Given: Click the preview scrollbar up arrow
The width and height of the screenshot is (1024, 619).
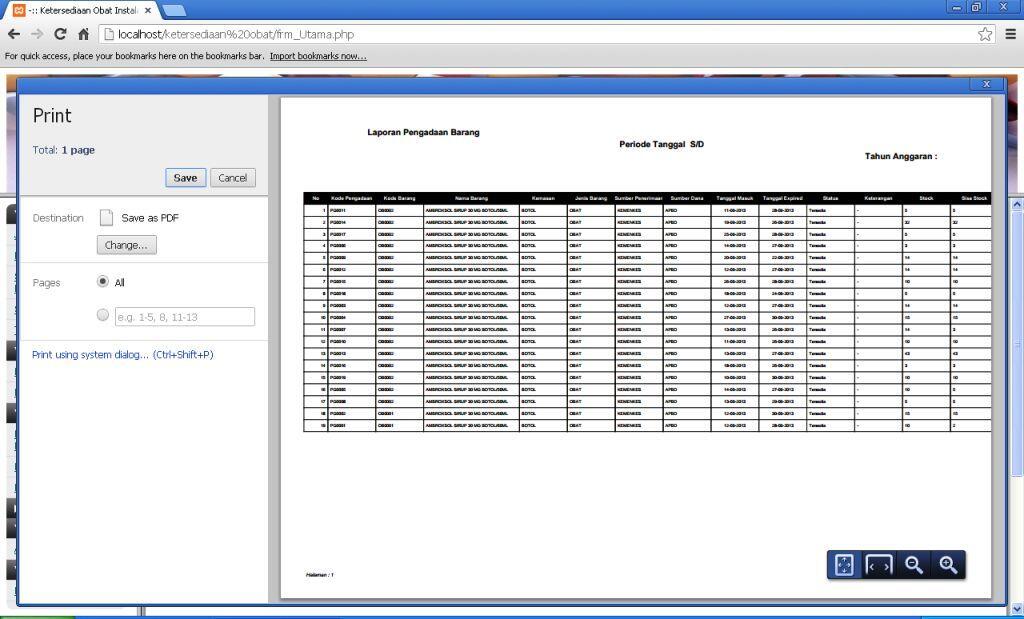Looking at the screenshot, I should [1017, 204].
